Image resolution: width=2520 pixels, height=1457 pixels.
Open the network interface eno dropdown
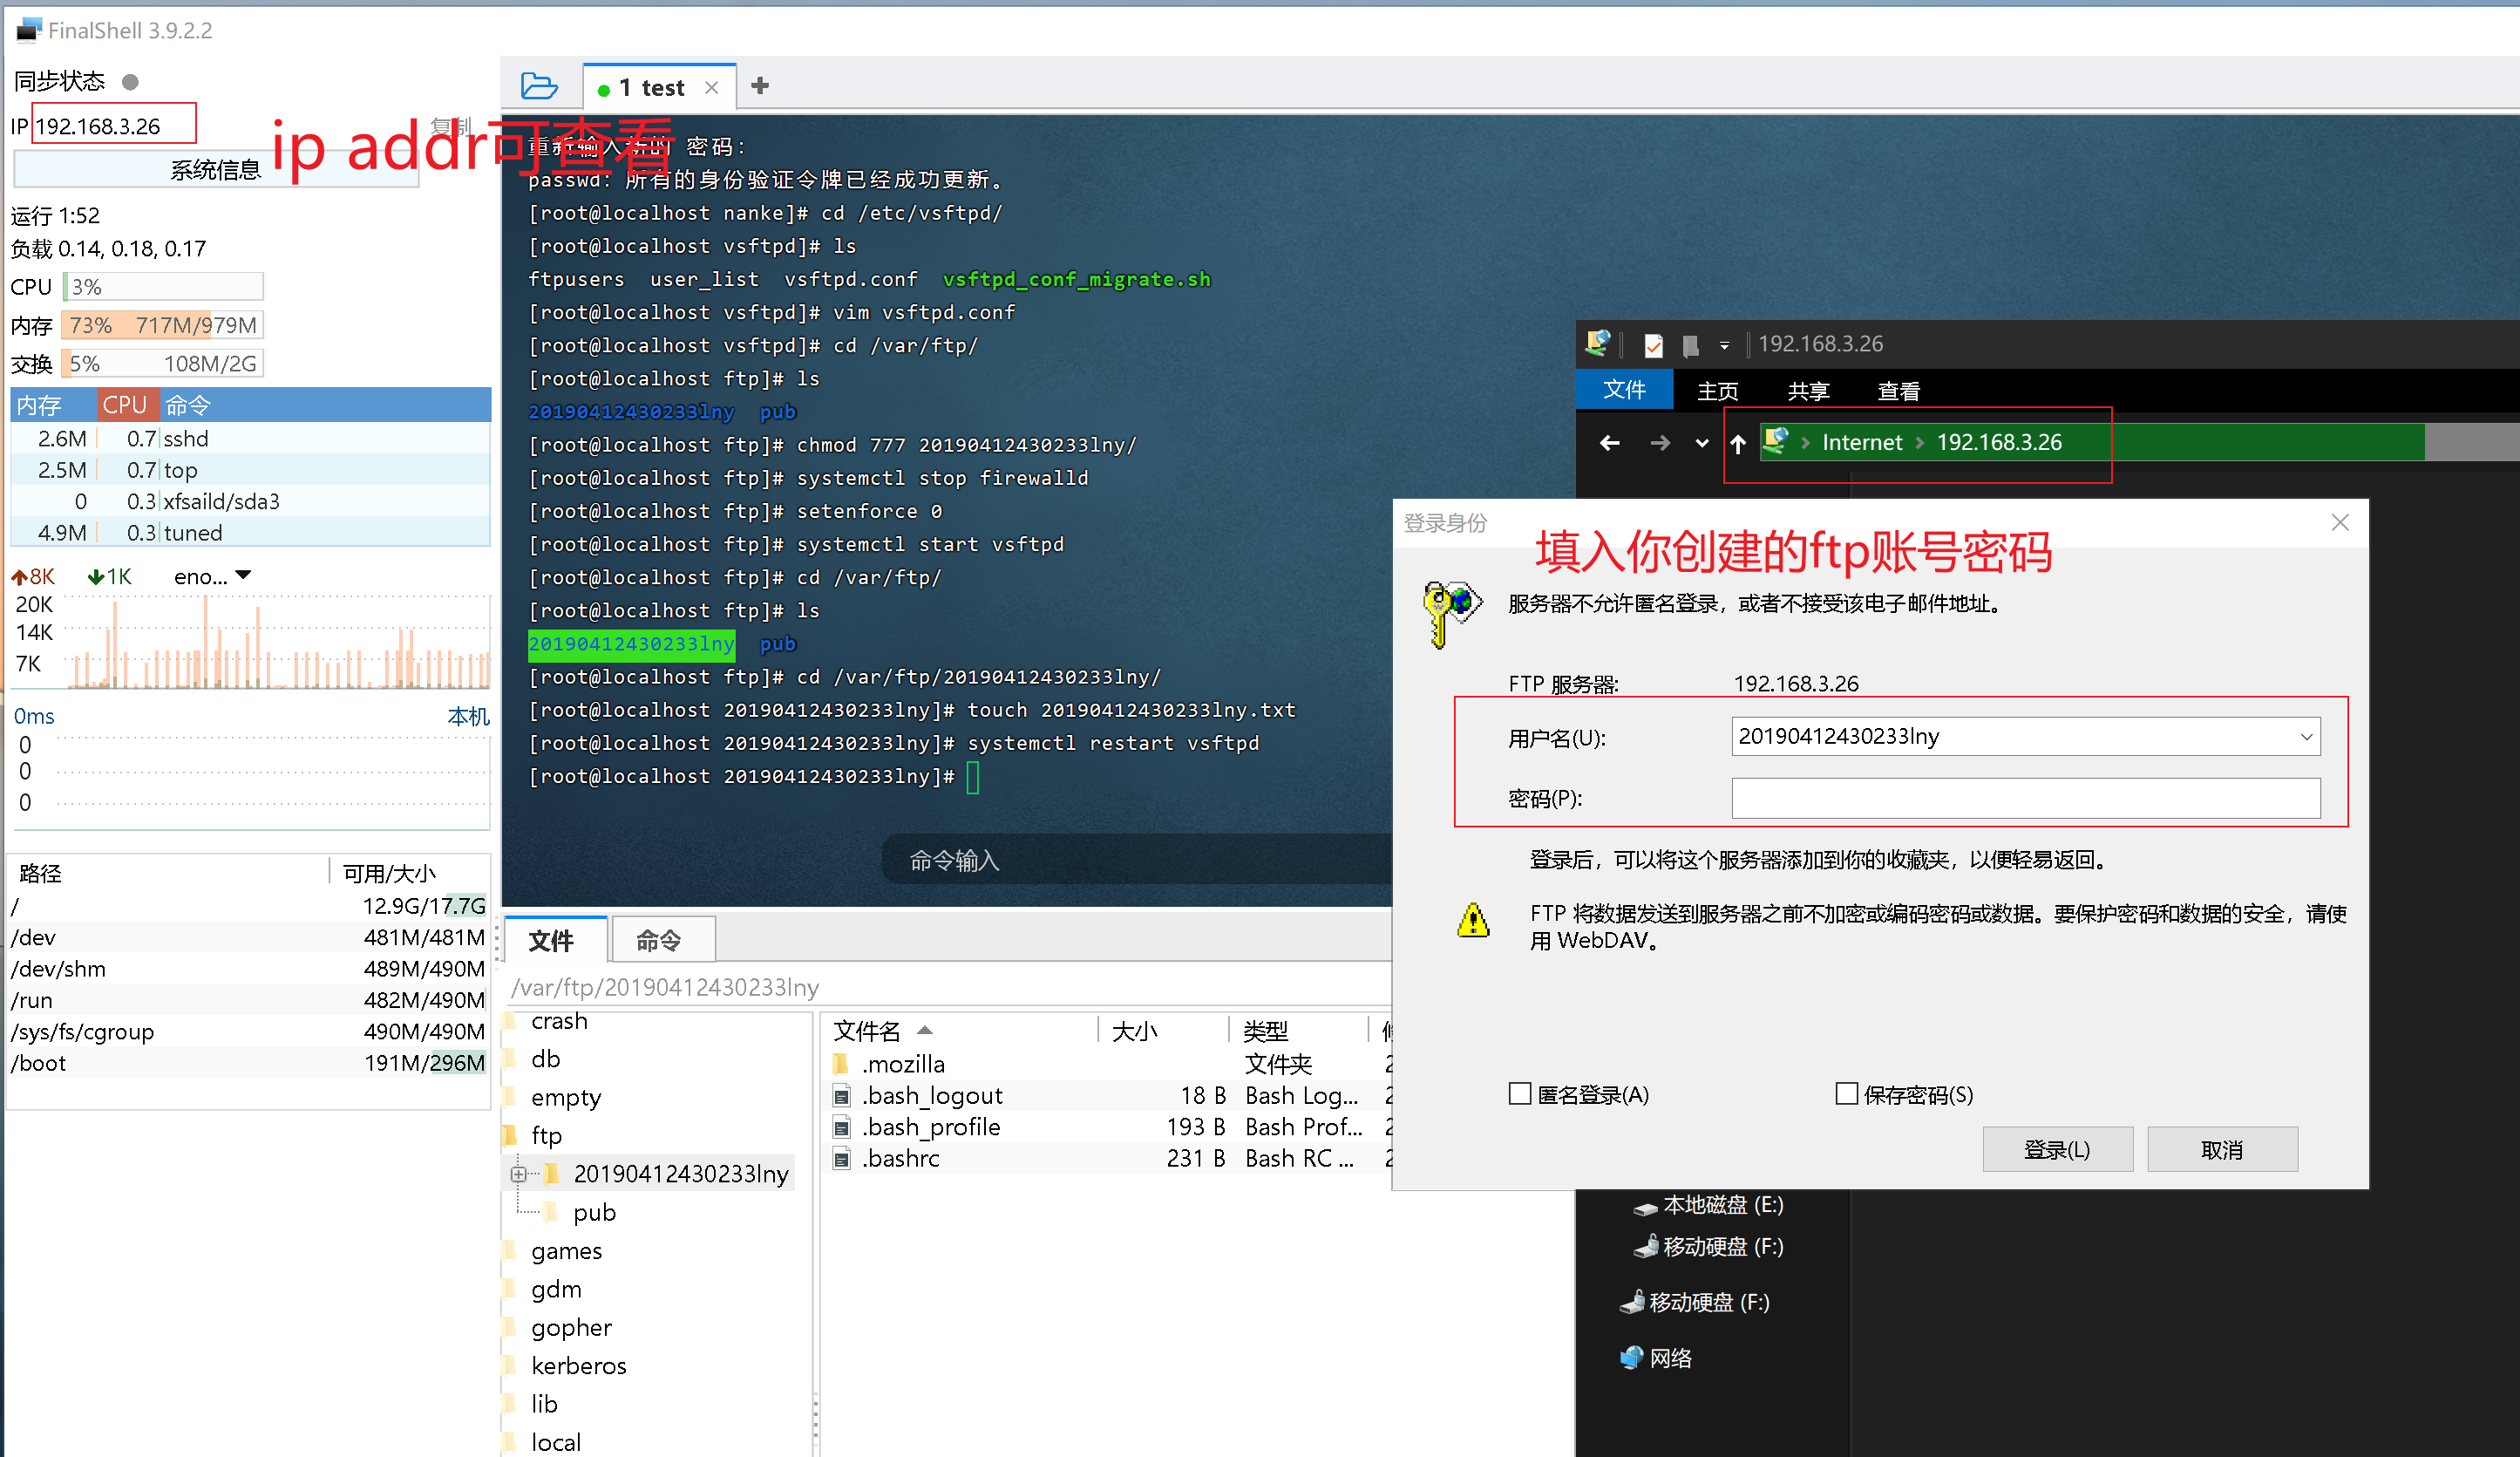tap(243, 576)
